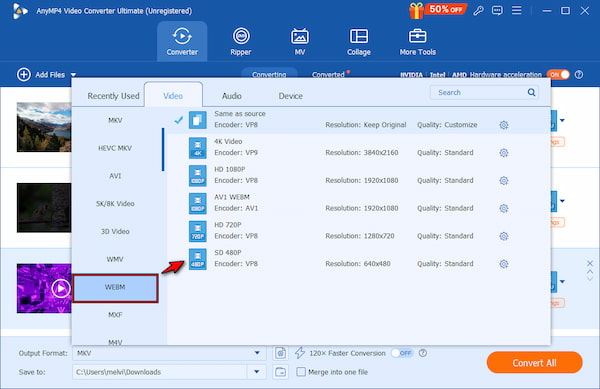The image size is (600, 389).
Task: Expand format dropdown for third video
Action: pyautogui.click(x=562, y=282)
